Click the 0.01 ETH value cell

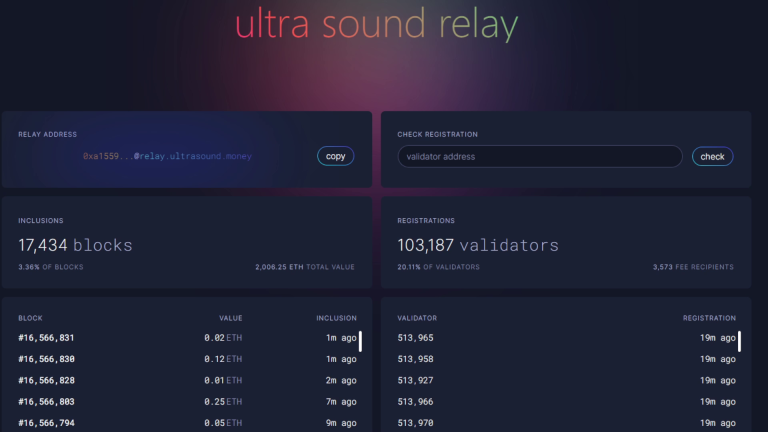[x=223, y=381]
